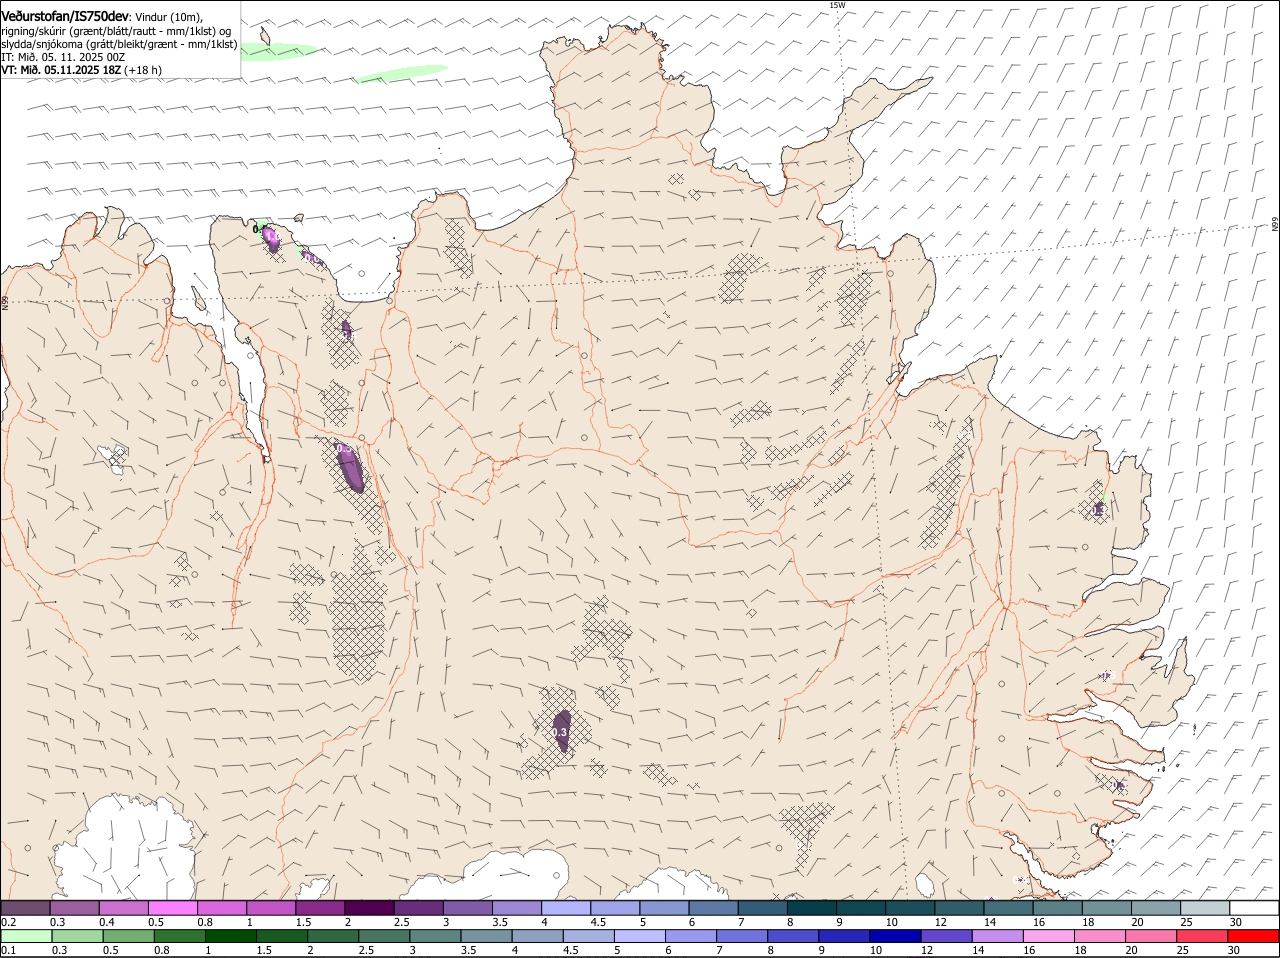Click the 0.3 swatch on purple snow scale
The image size is (1280, 958).
point(75,907)
